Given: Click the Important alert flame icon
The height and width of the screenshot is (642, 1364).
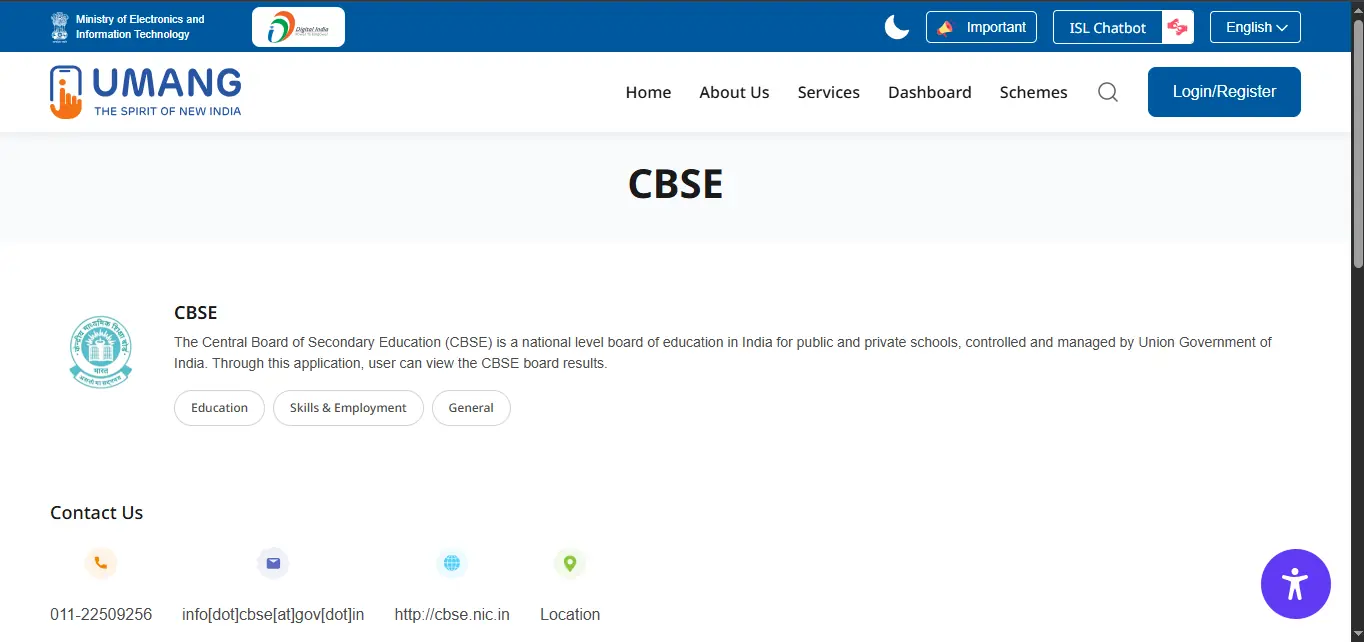Looking at the screenshot, I should point(945,27).
